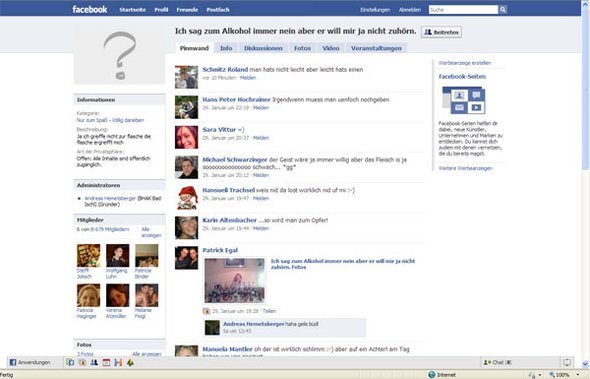Image resolution: width=590 pixels, height=379 pixels.
Task: Click the Facebook-Seiten promotional icon
Action: click(464, 100)
